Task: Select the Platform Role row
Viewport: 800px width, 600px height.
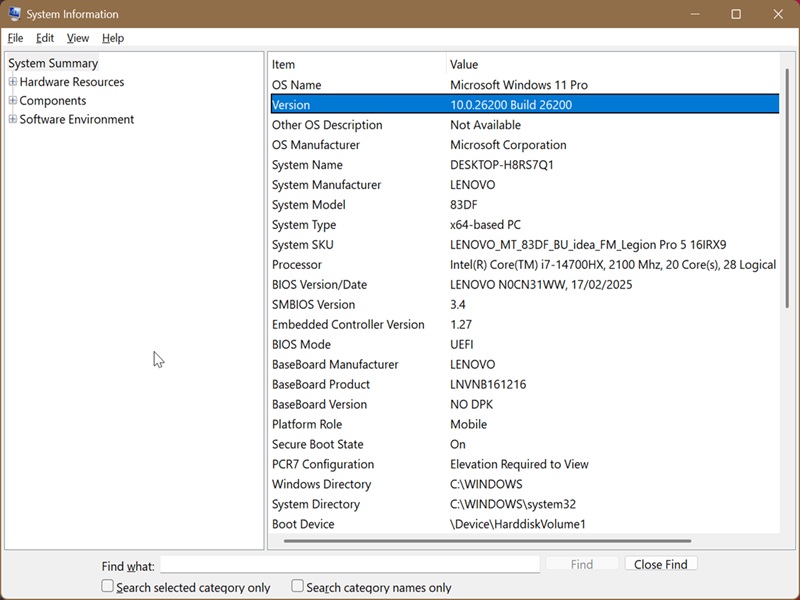Action: (525, 424)
